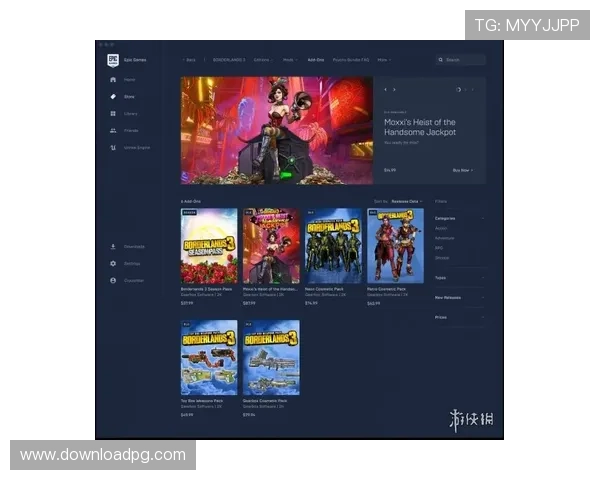The height and width of the screenshot is (480, 600).
Task: Select the Store tag icon in sidebar
Action: pos(113,97)
